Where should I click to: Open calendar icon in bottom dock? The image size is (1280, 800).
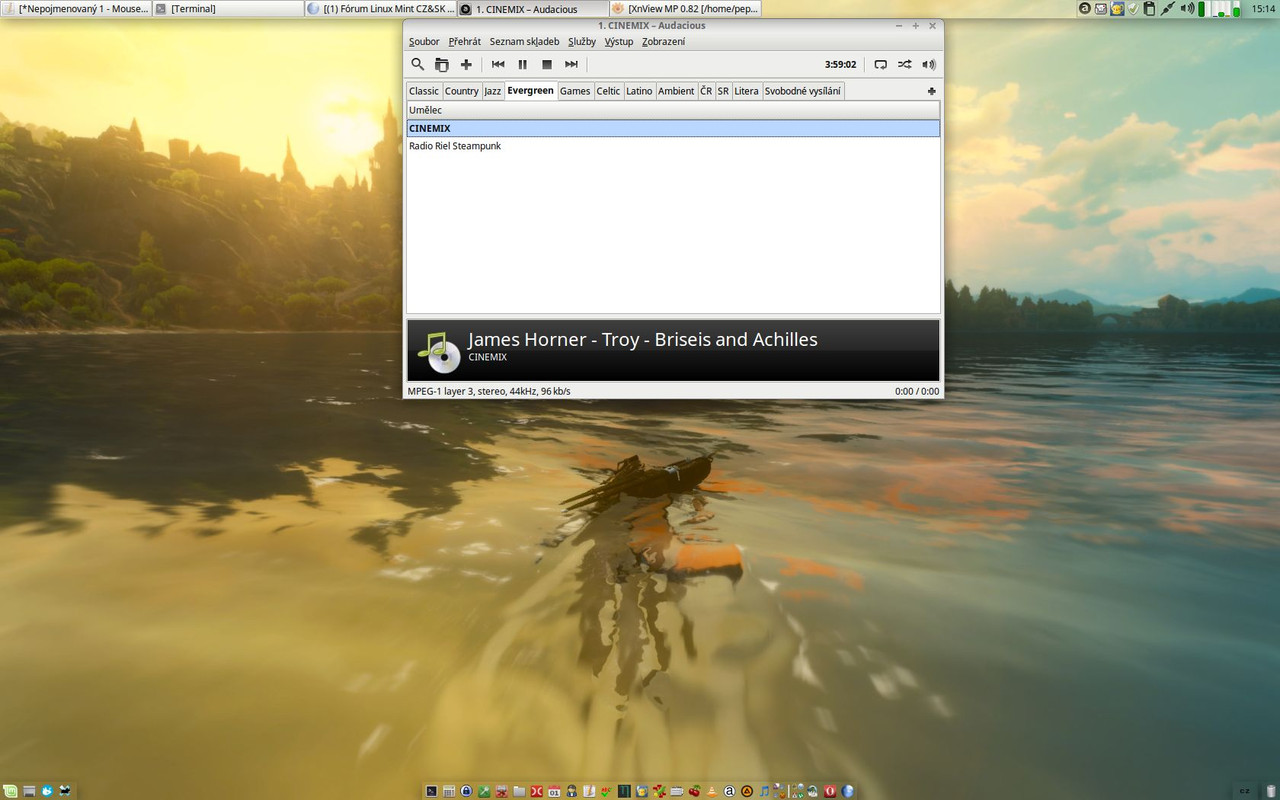(x=554, y=791)
